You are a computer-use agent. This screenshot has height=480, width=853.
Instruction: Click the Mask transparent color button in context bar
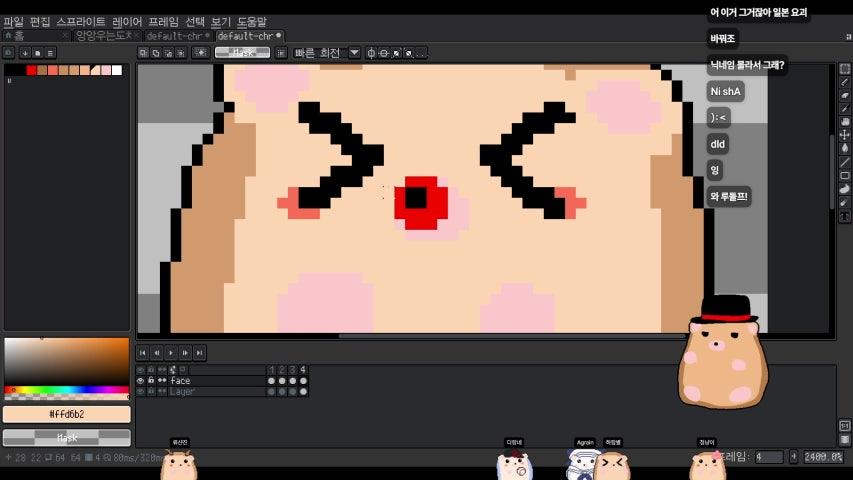(243, 53)
